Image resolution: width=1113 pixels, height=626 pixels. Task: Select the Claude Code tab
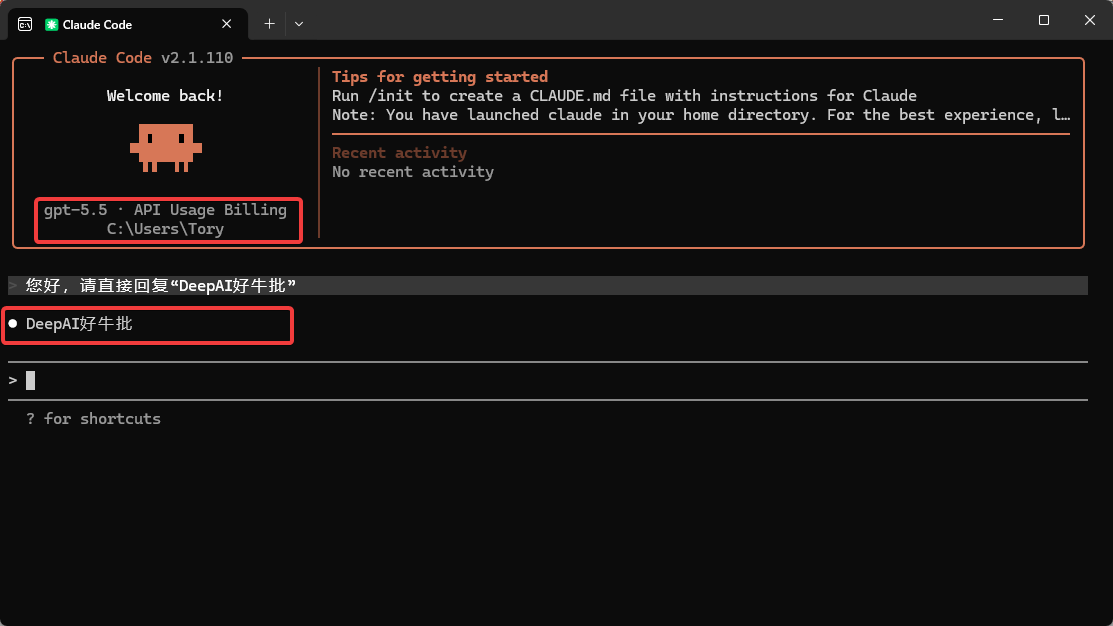click(x=128, y=24)
